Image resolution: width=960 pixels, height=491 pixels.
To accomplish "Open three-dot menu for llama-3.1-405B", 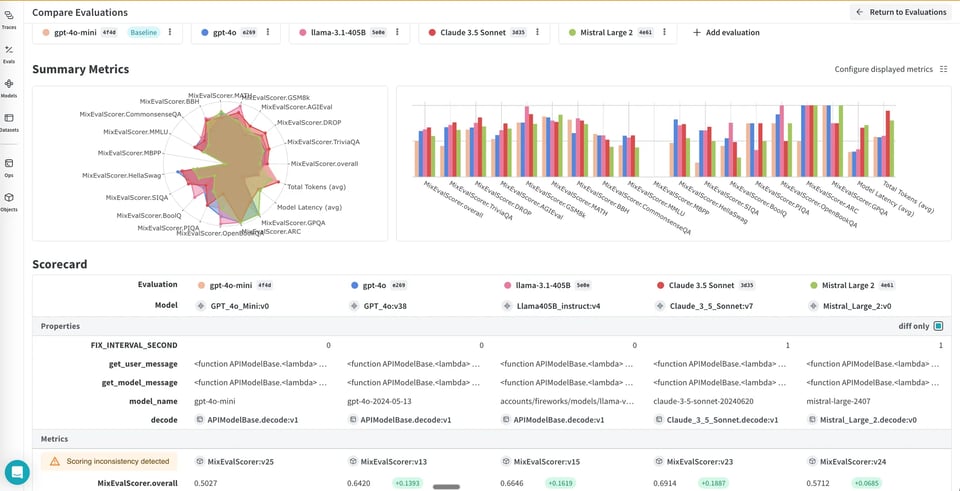I will pos(399,32).
